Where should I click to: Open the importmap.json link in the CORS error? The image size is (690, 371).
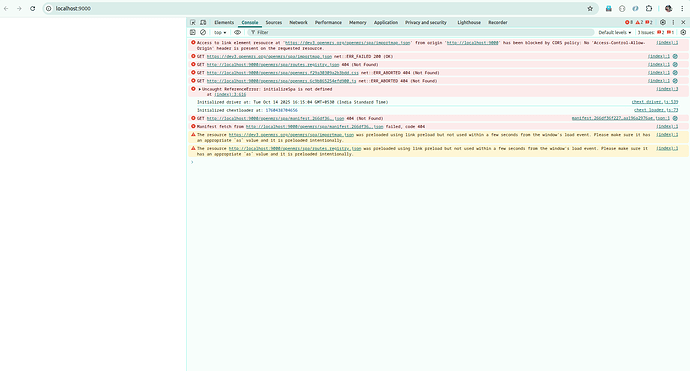pos(348,43)
